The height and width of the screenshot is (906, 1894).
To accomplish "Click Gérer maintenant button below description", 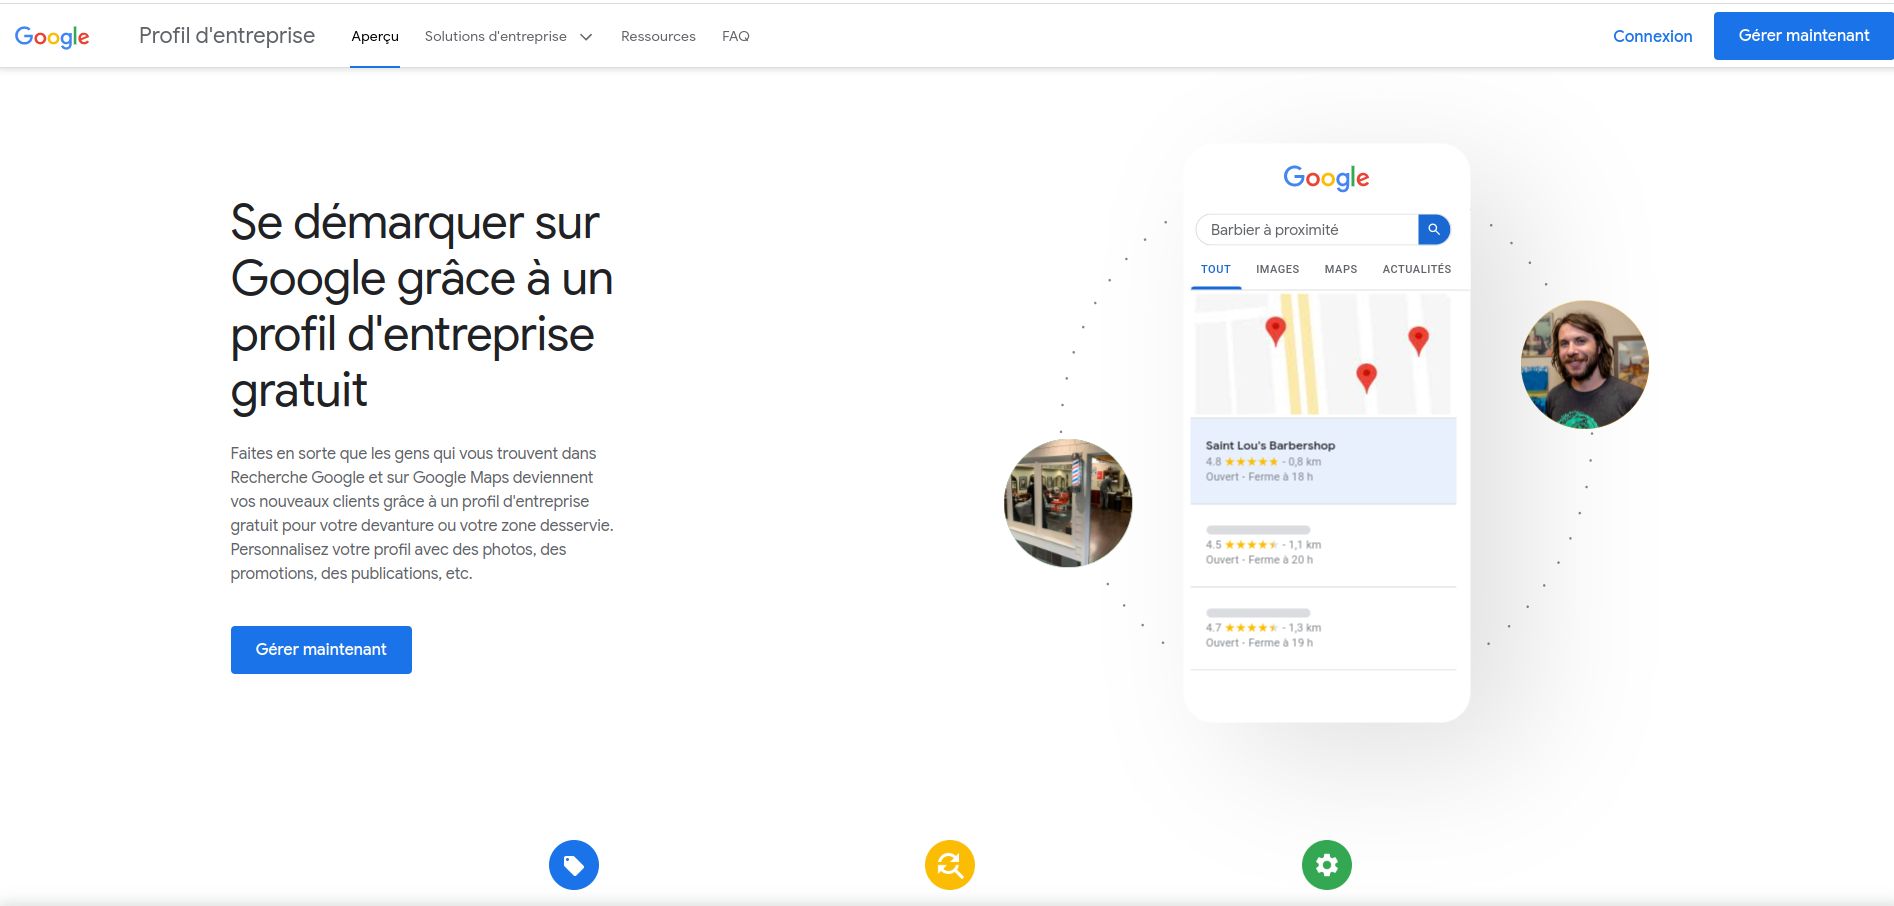I will click(321, 650).
